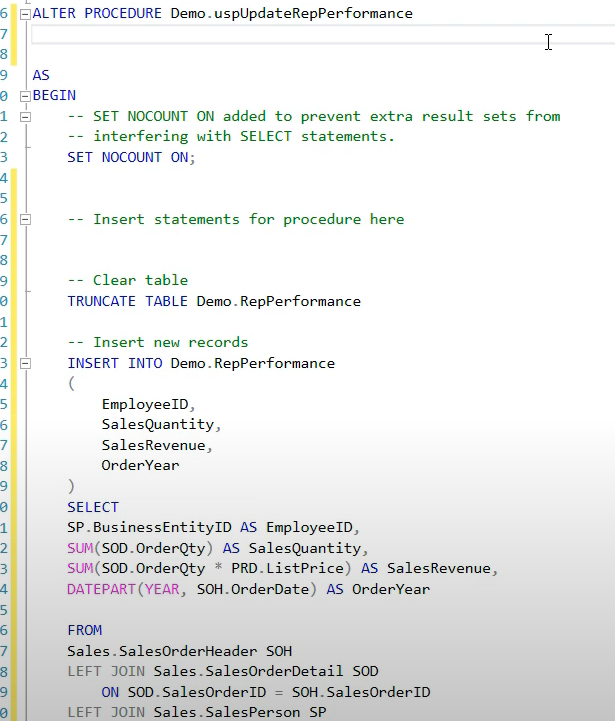Click the '-- Insert new records' comment

point(158,343)
